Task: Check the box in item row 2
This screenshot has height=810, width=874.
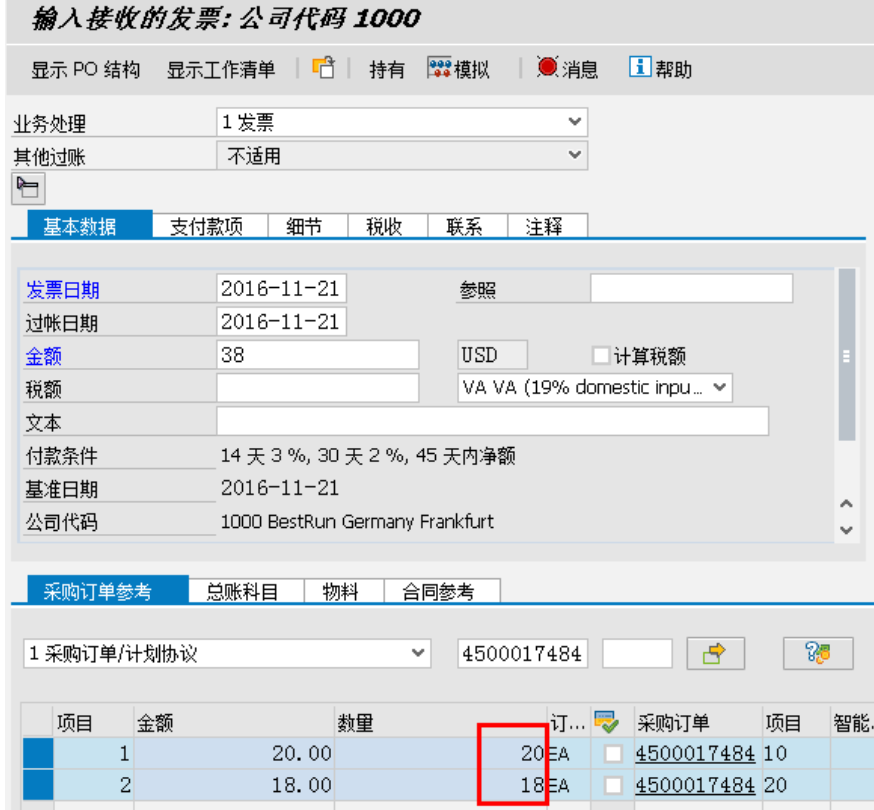Action: click(x=613, y=785)
